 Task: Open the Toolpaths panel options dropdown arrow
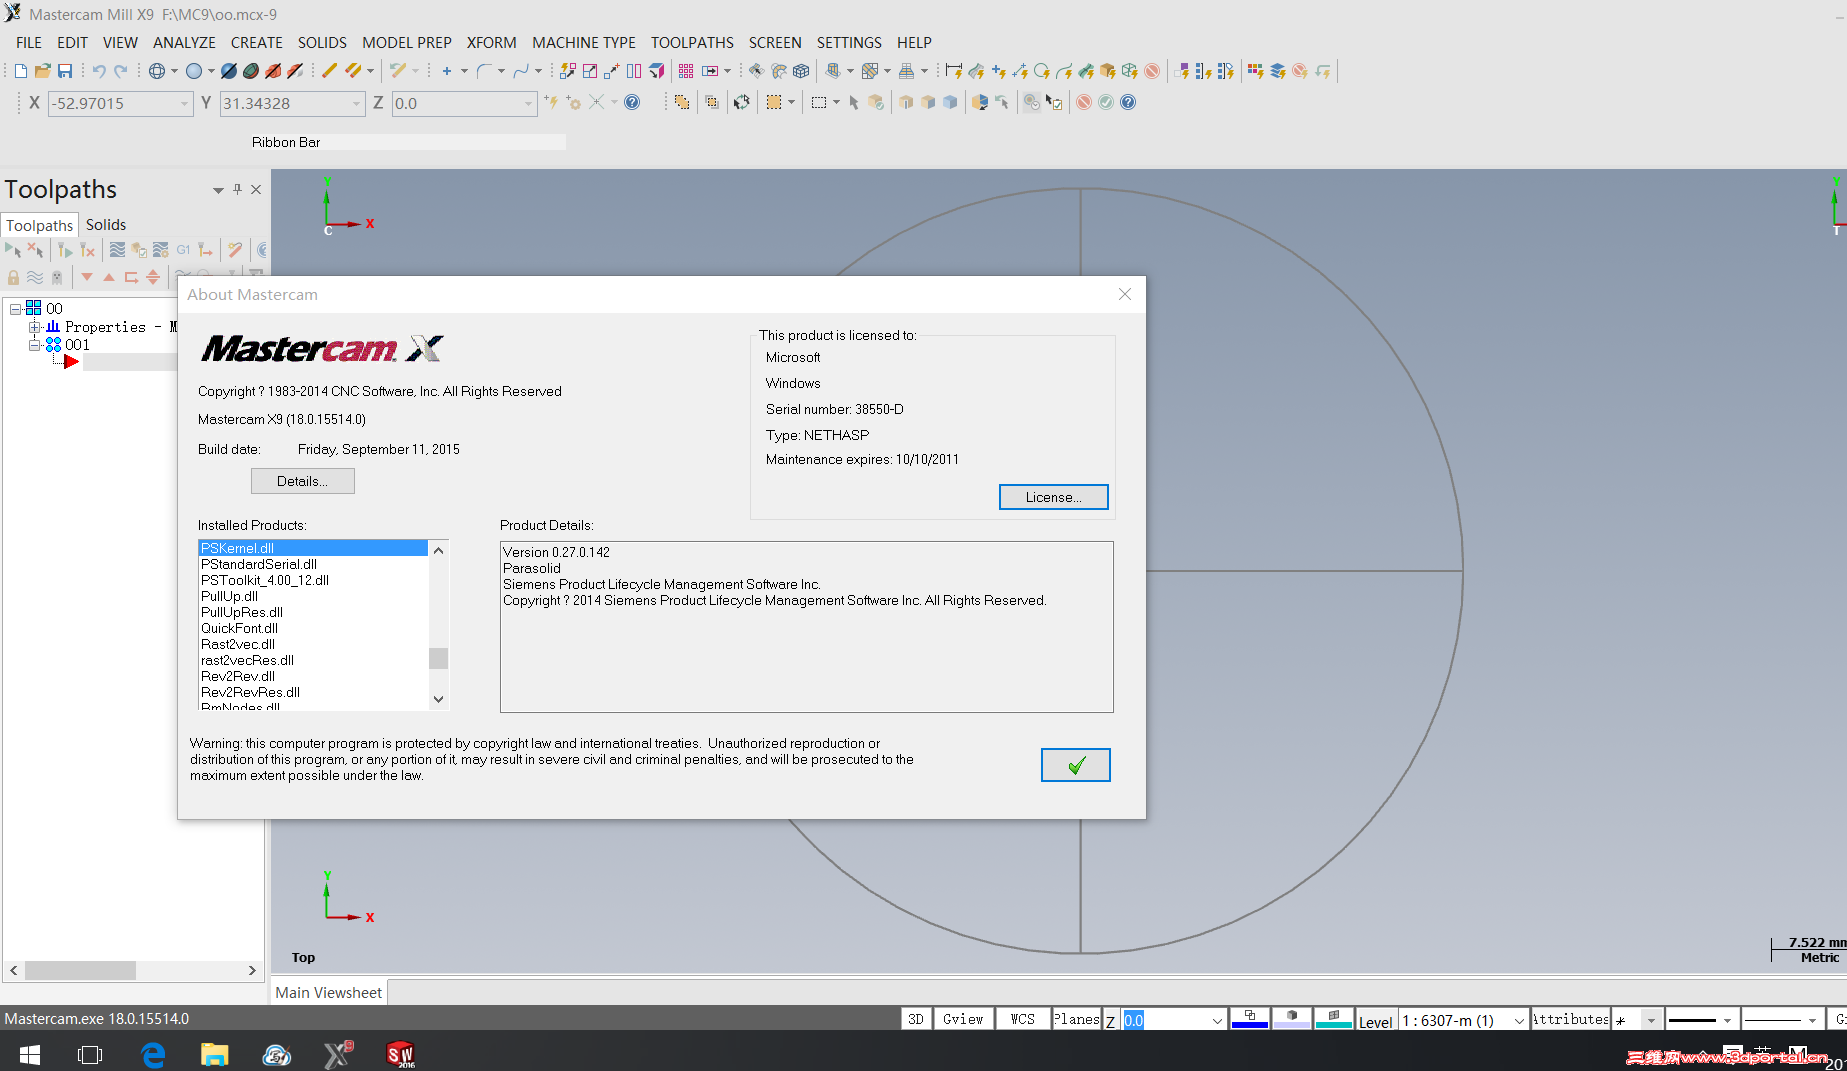pos(218,190)
